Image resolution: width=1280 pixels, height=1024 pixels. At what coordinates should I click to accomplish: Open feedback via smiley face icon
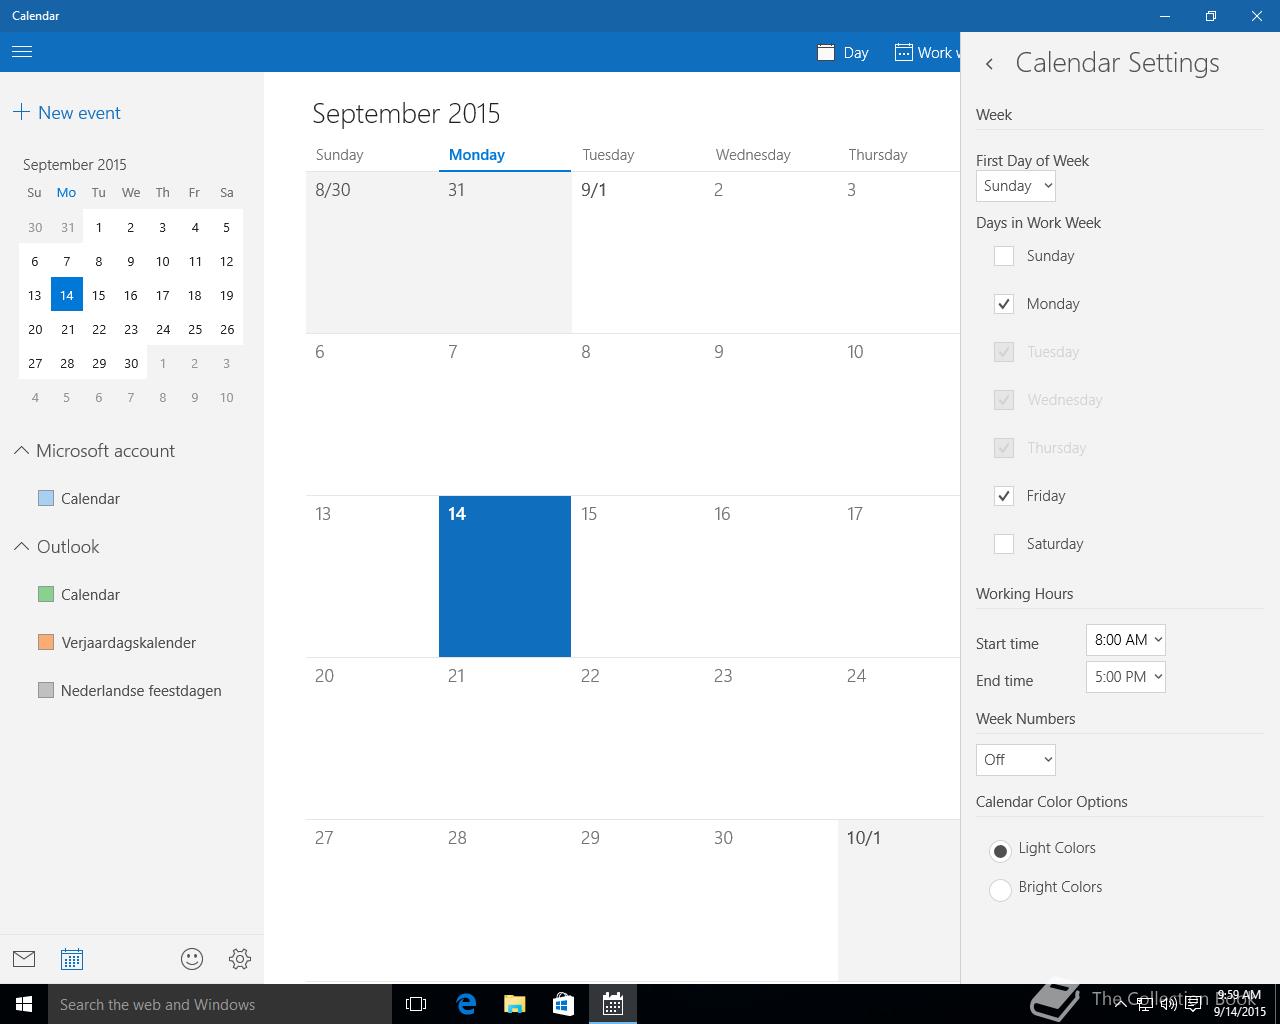point(192,959)
